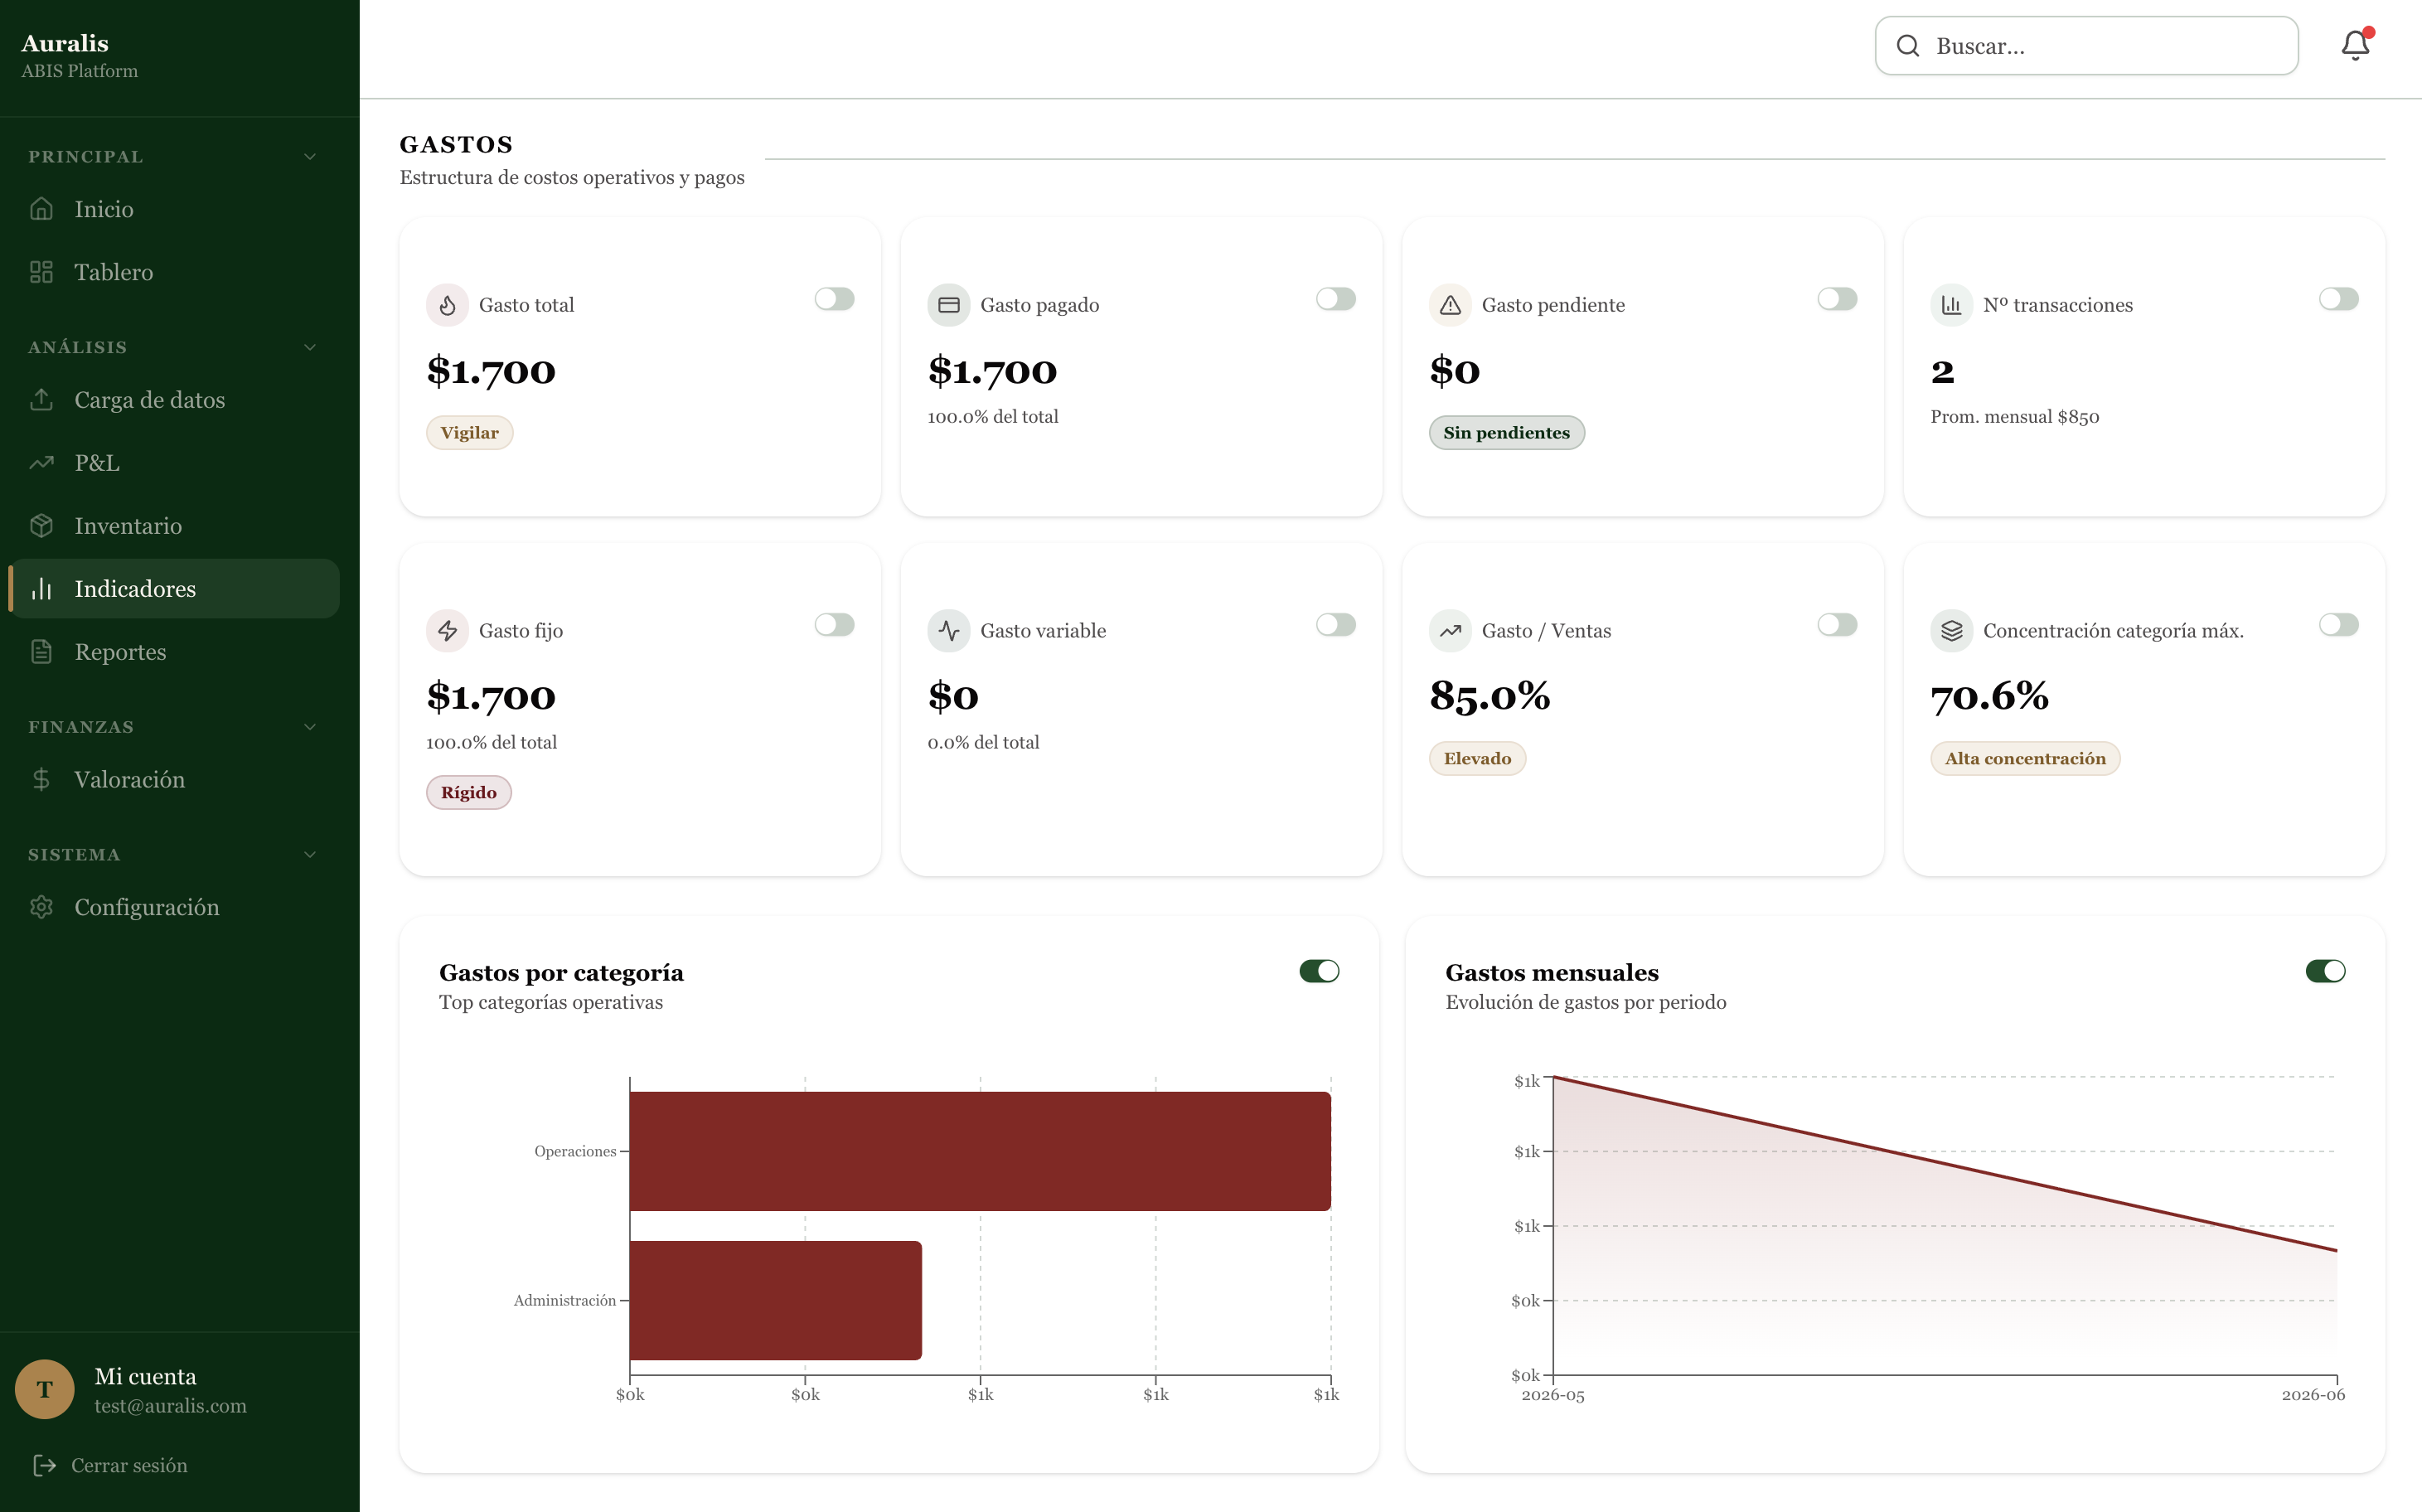The image size is (2422, 1512).
Task: Go to Carga de datos
Action: [174, 400]
